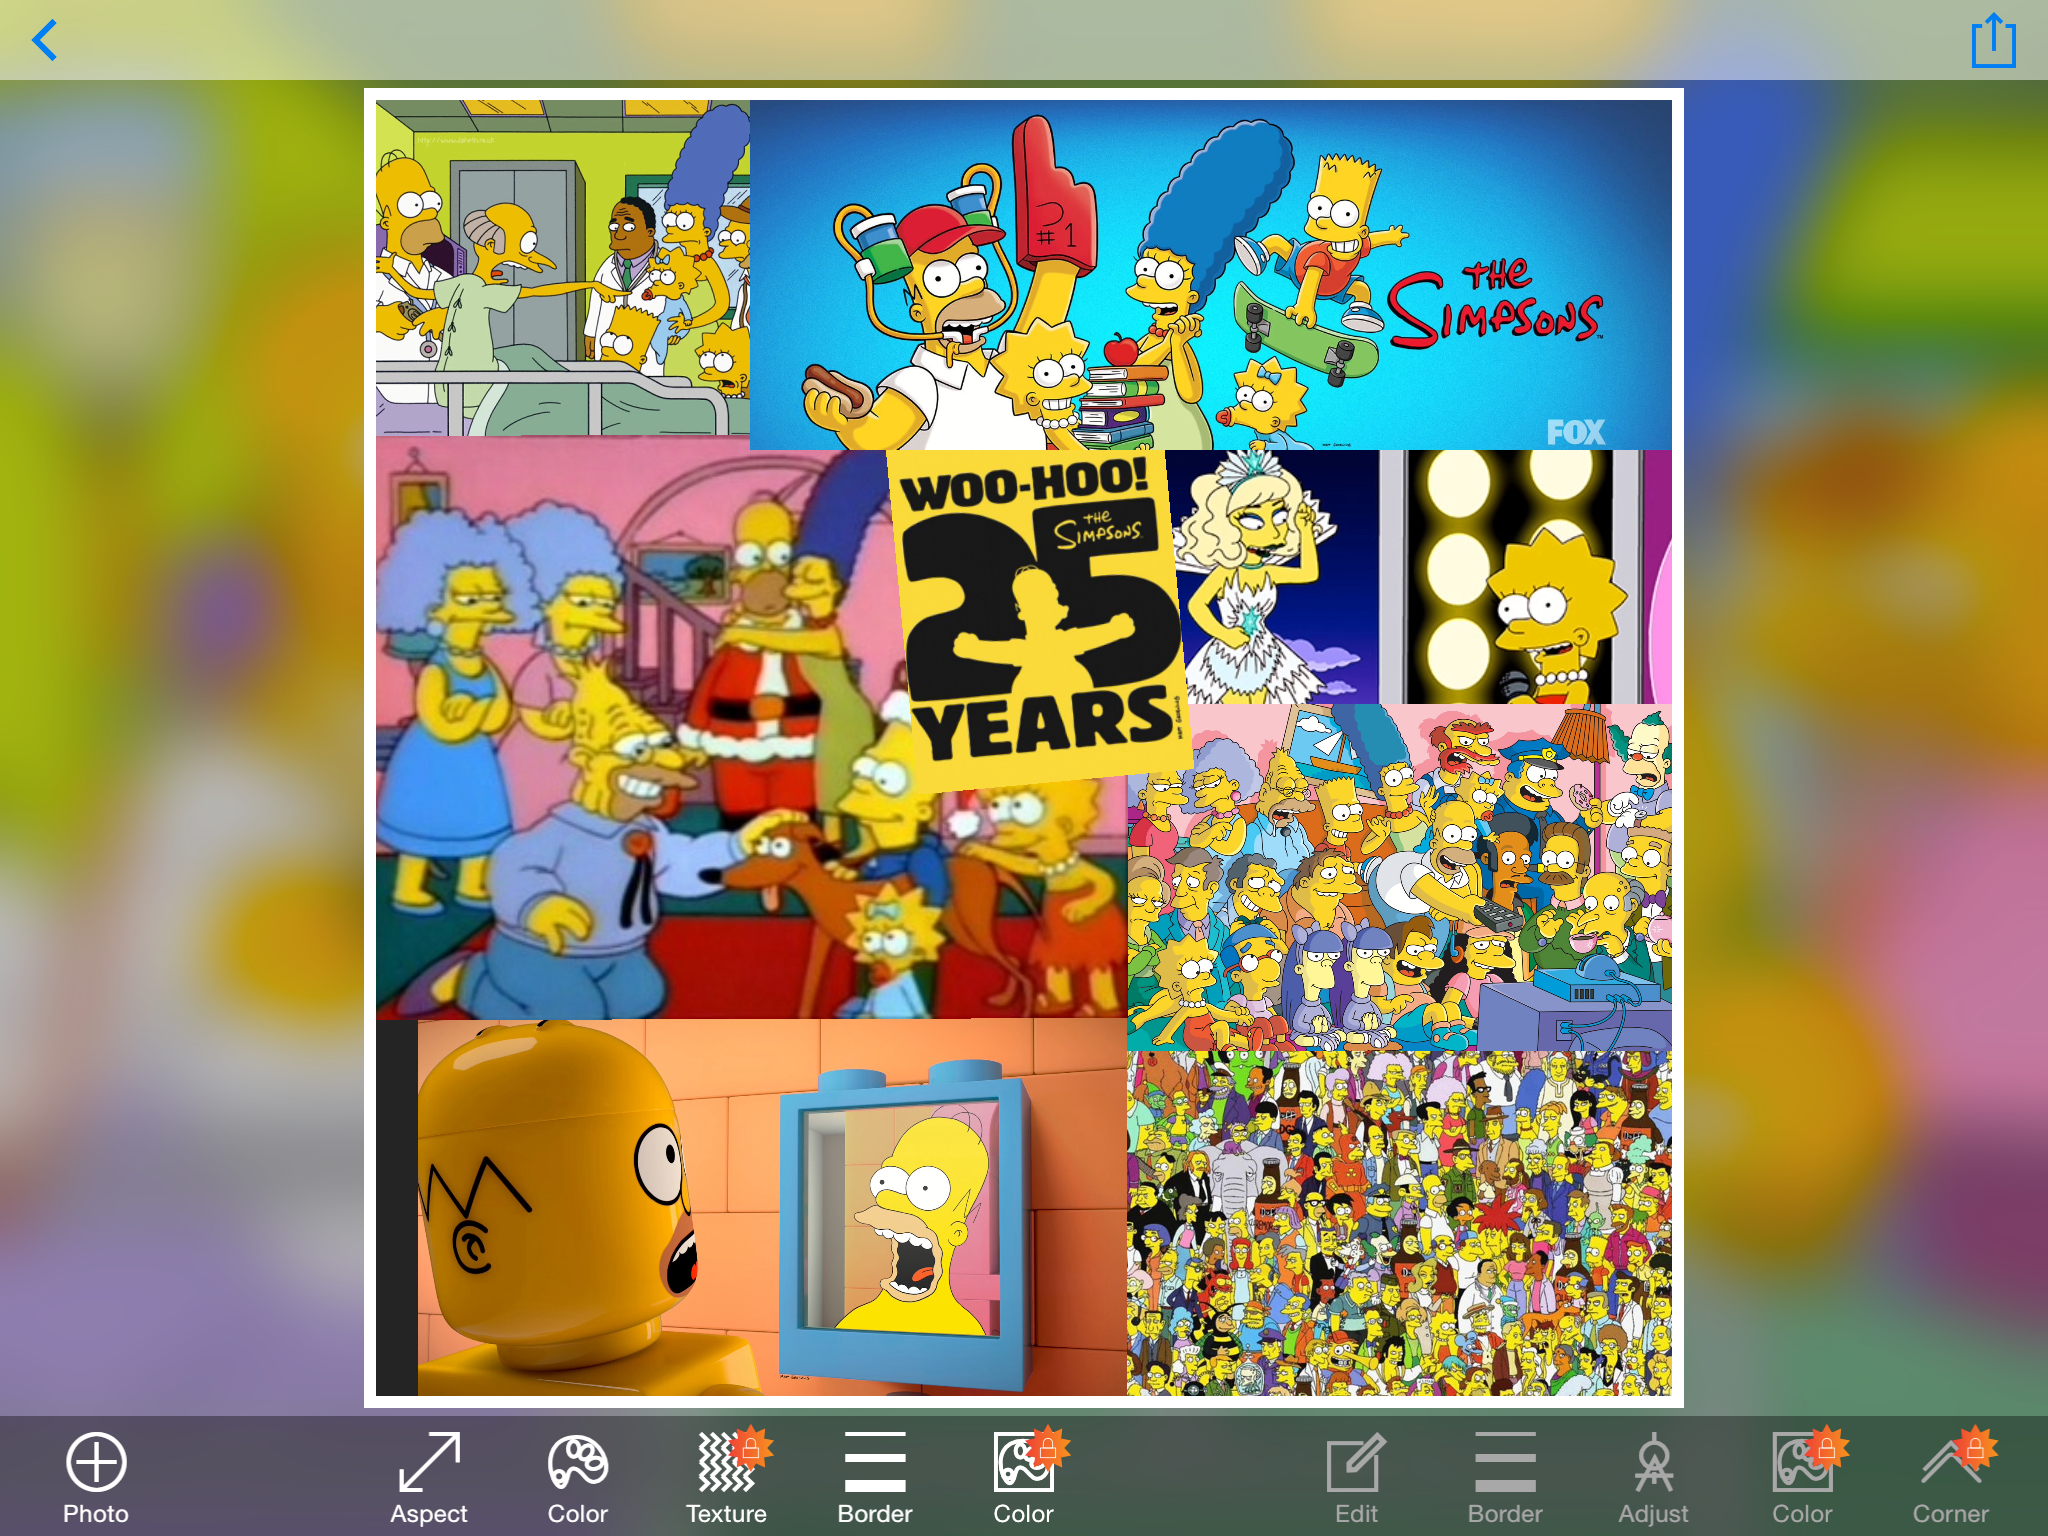Select the hospital scene photo
Viewport: 2048px width, 1536px height.
coord(562,268)
